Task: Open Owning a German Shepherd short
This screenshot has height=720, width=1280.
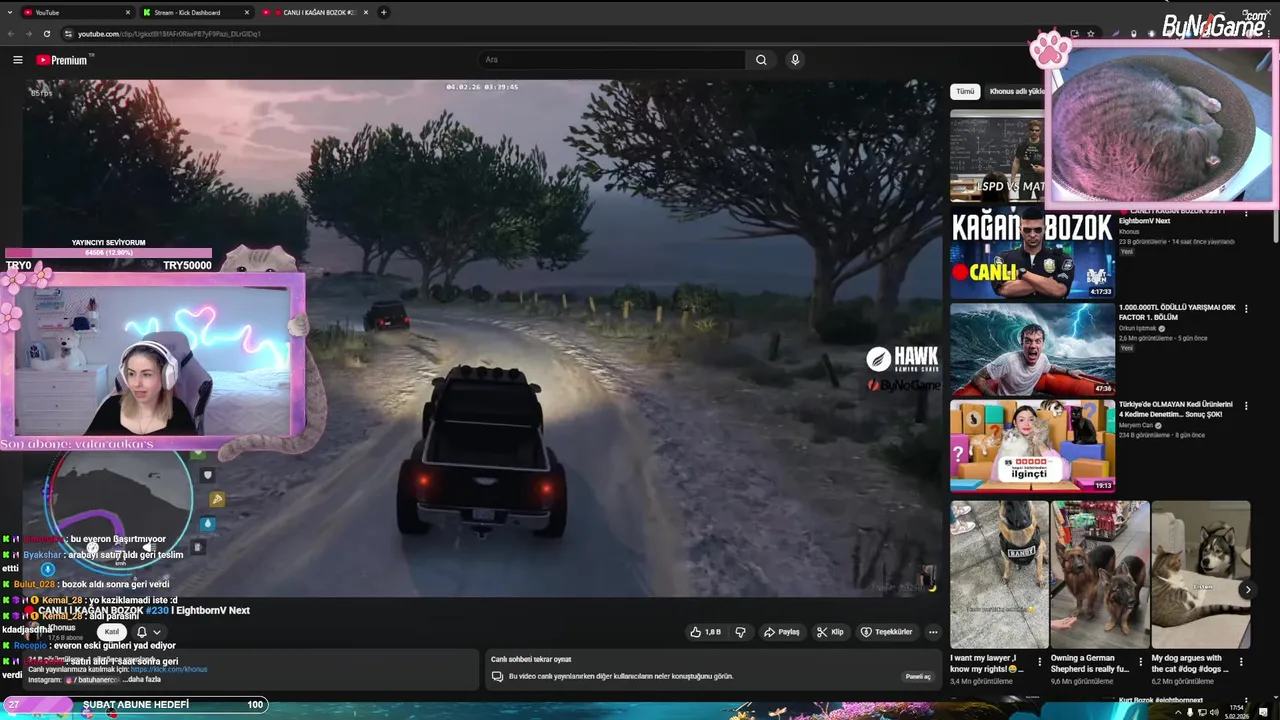Action: [1099, 575]
